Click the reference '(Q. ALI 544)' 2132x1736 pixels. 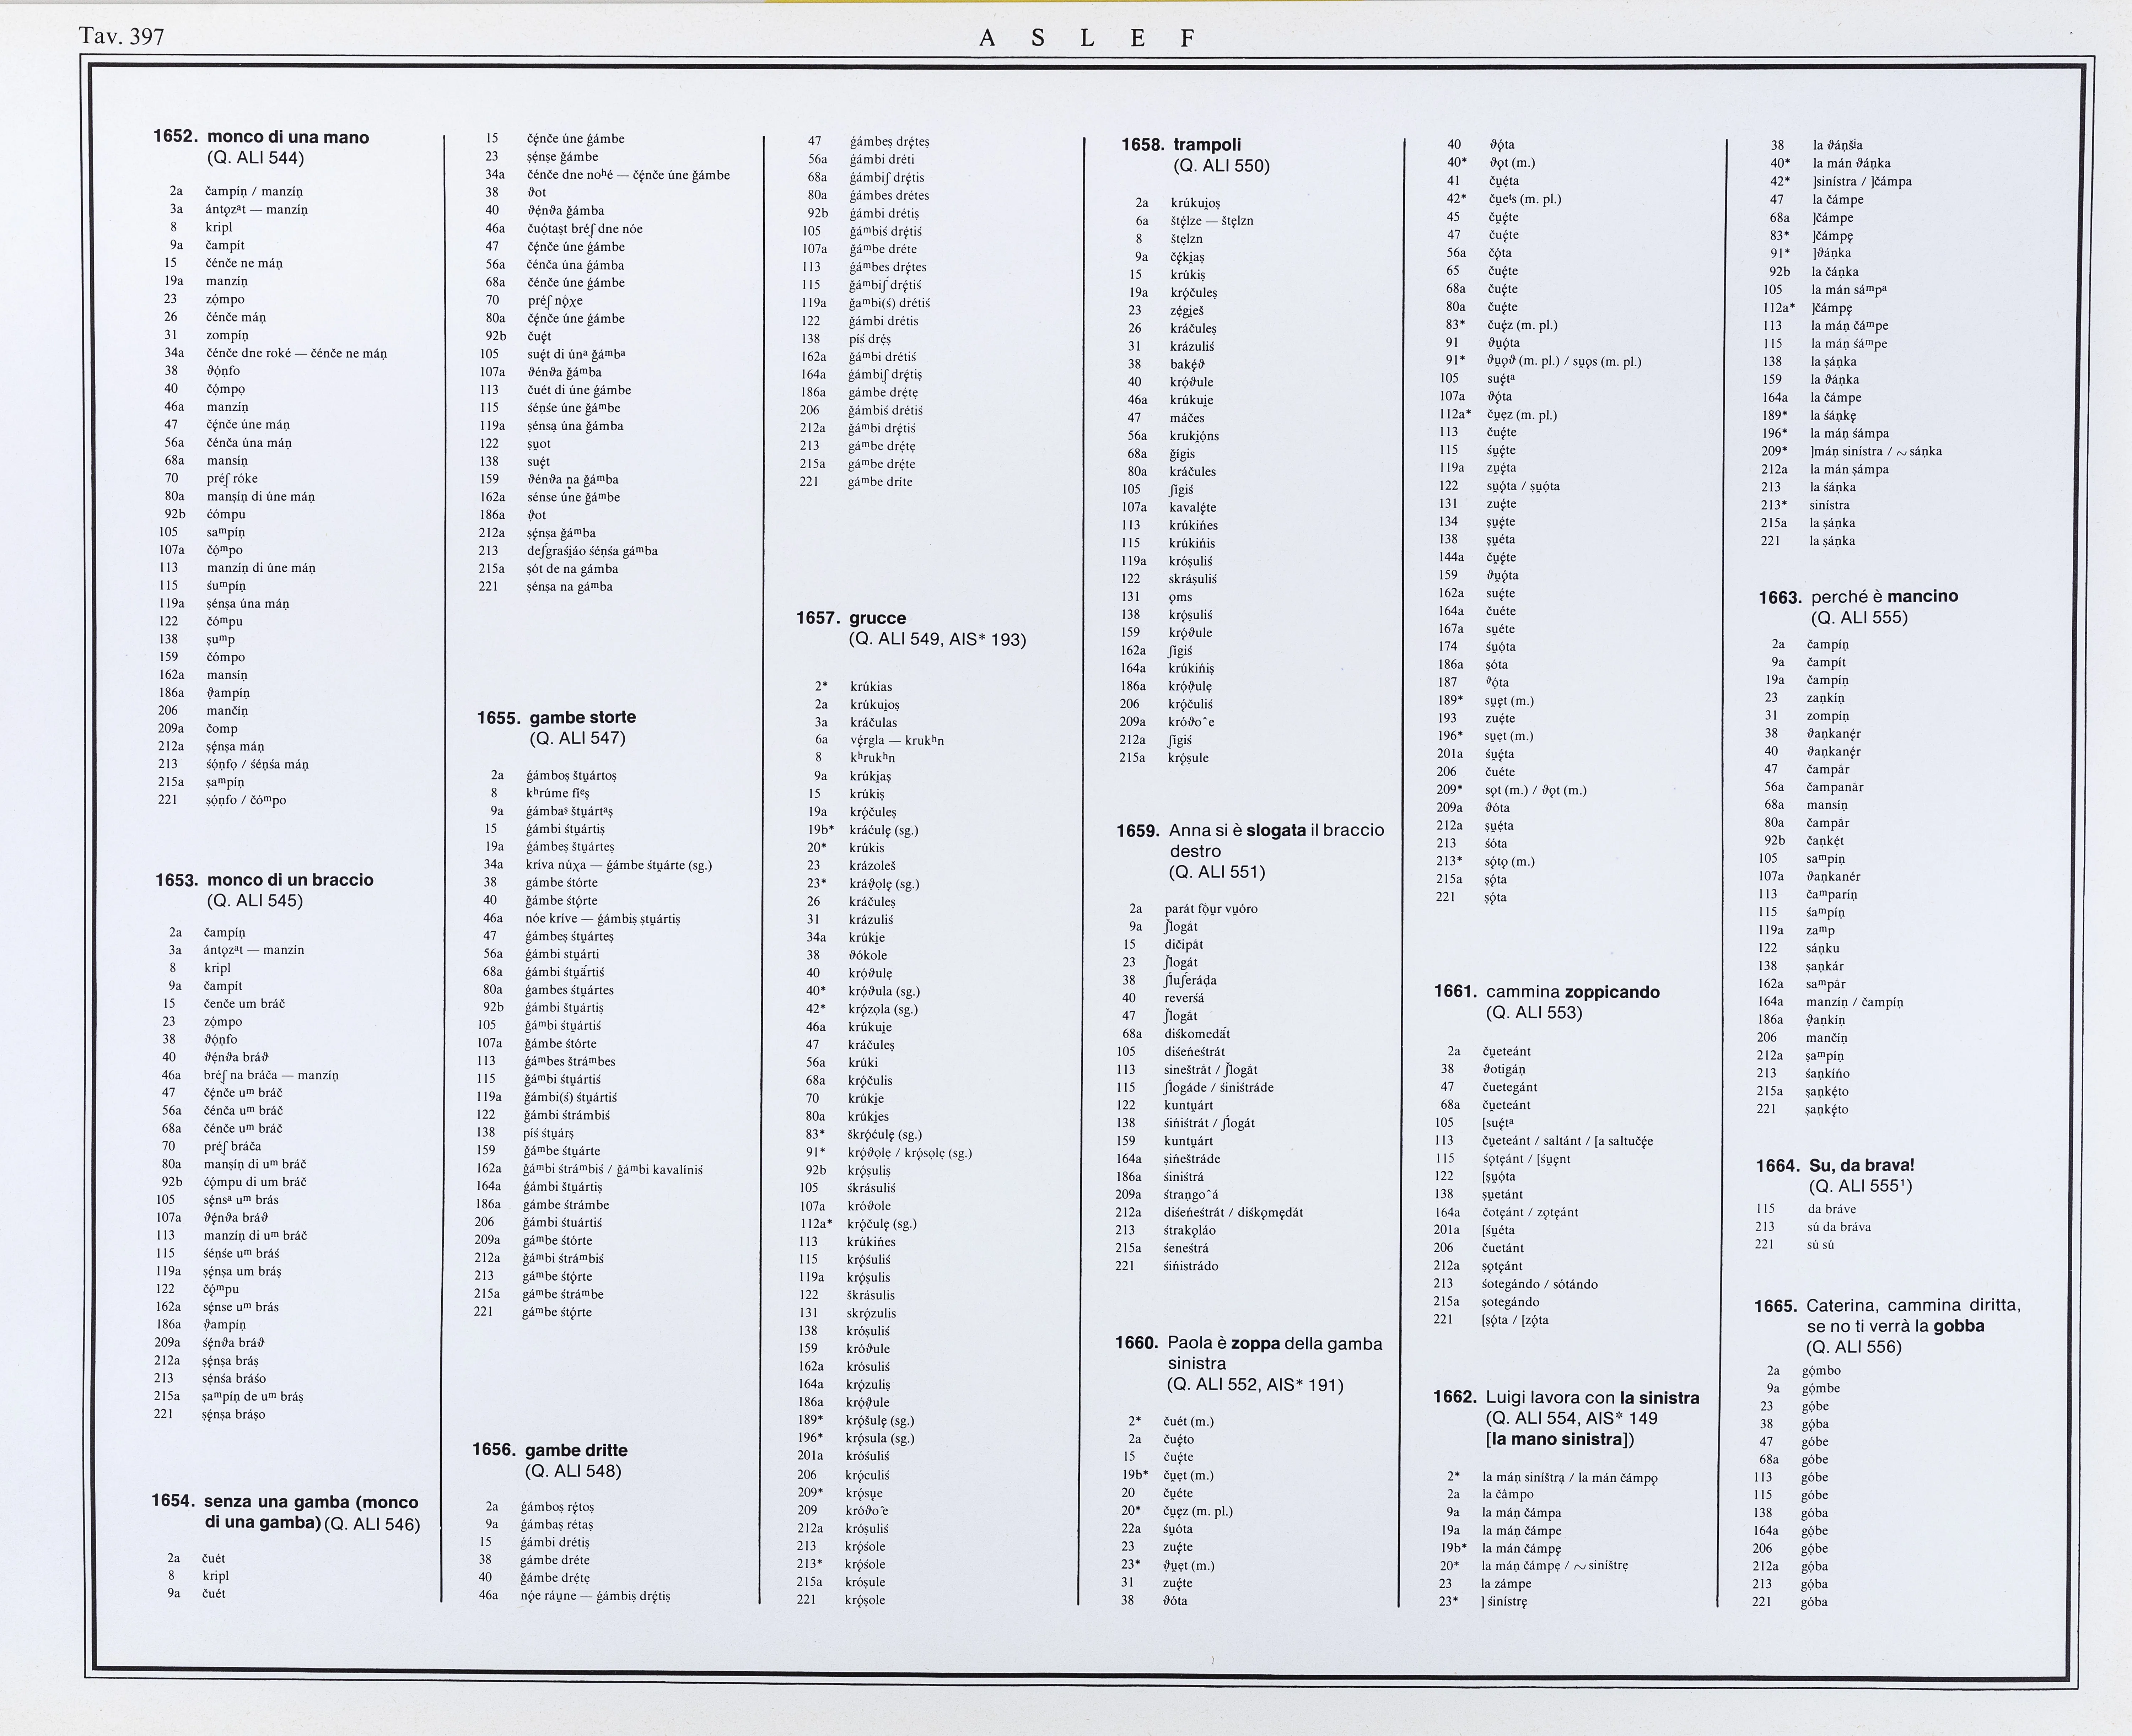(255, 158)
